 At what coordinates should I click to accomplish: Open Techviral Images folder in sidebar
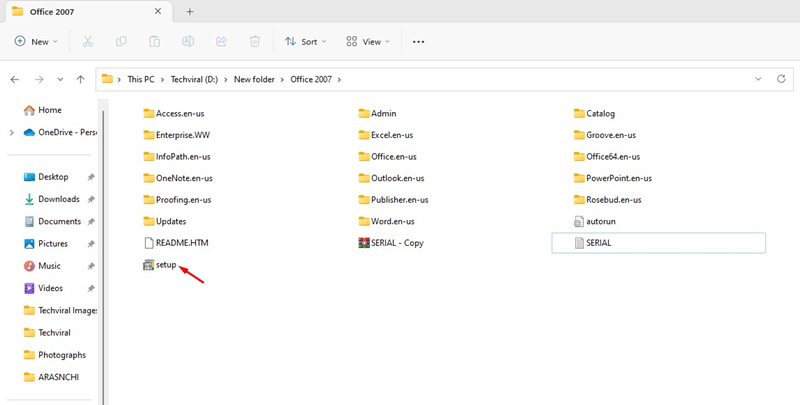point(60,310)
